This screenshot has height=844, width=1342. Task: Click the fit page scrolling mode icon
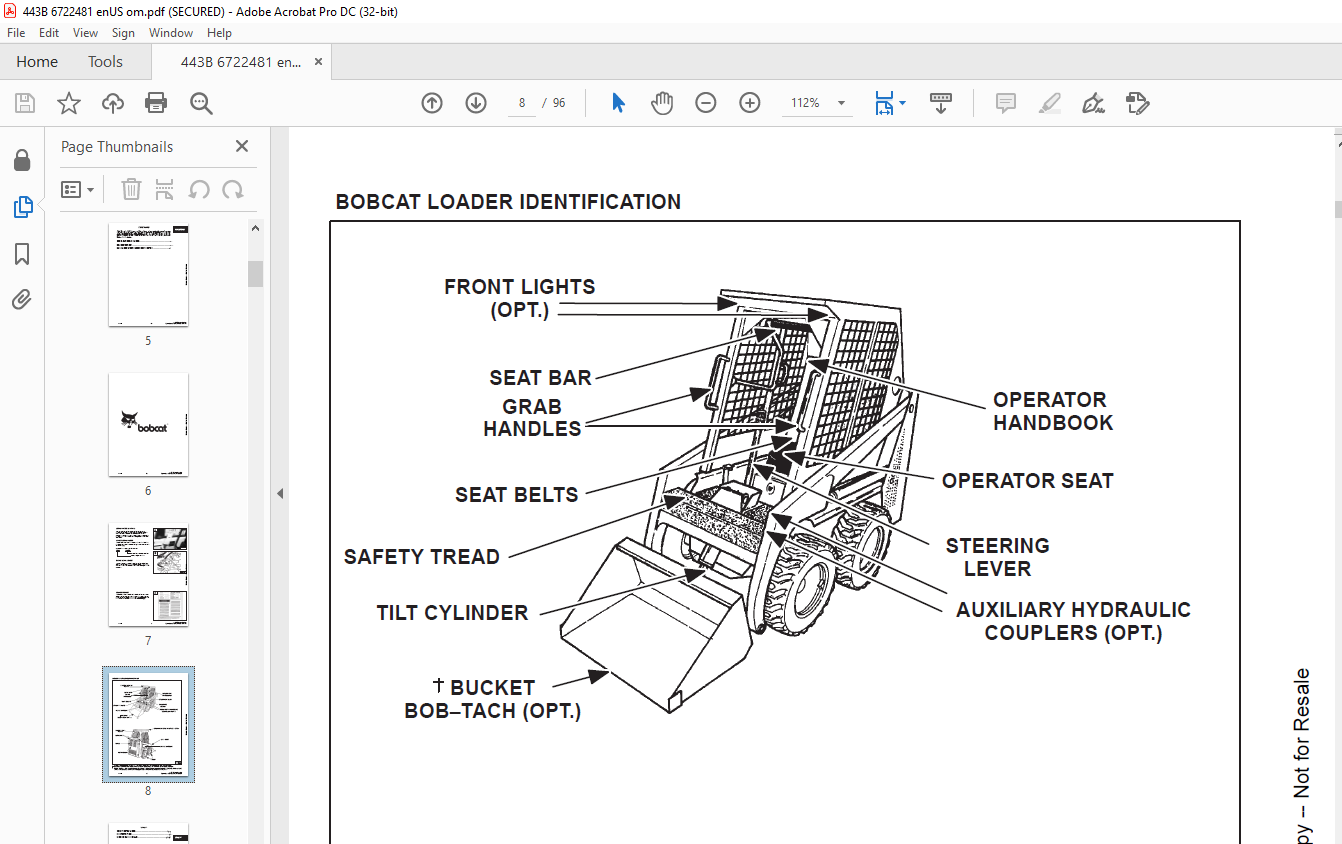pyautogui.click(x=884, y=103)
